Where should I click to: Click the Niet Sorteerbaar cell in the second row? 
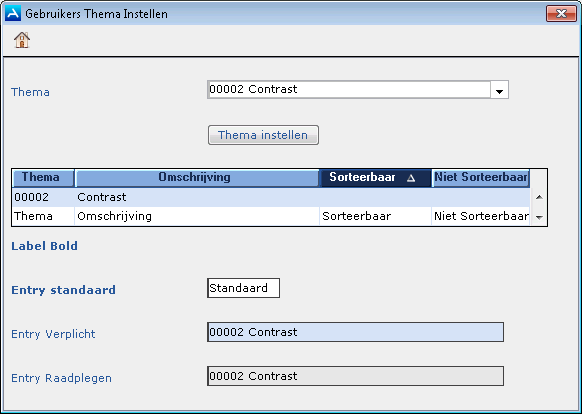[x=481, y=216]
